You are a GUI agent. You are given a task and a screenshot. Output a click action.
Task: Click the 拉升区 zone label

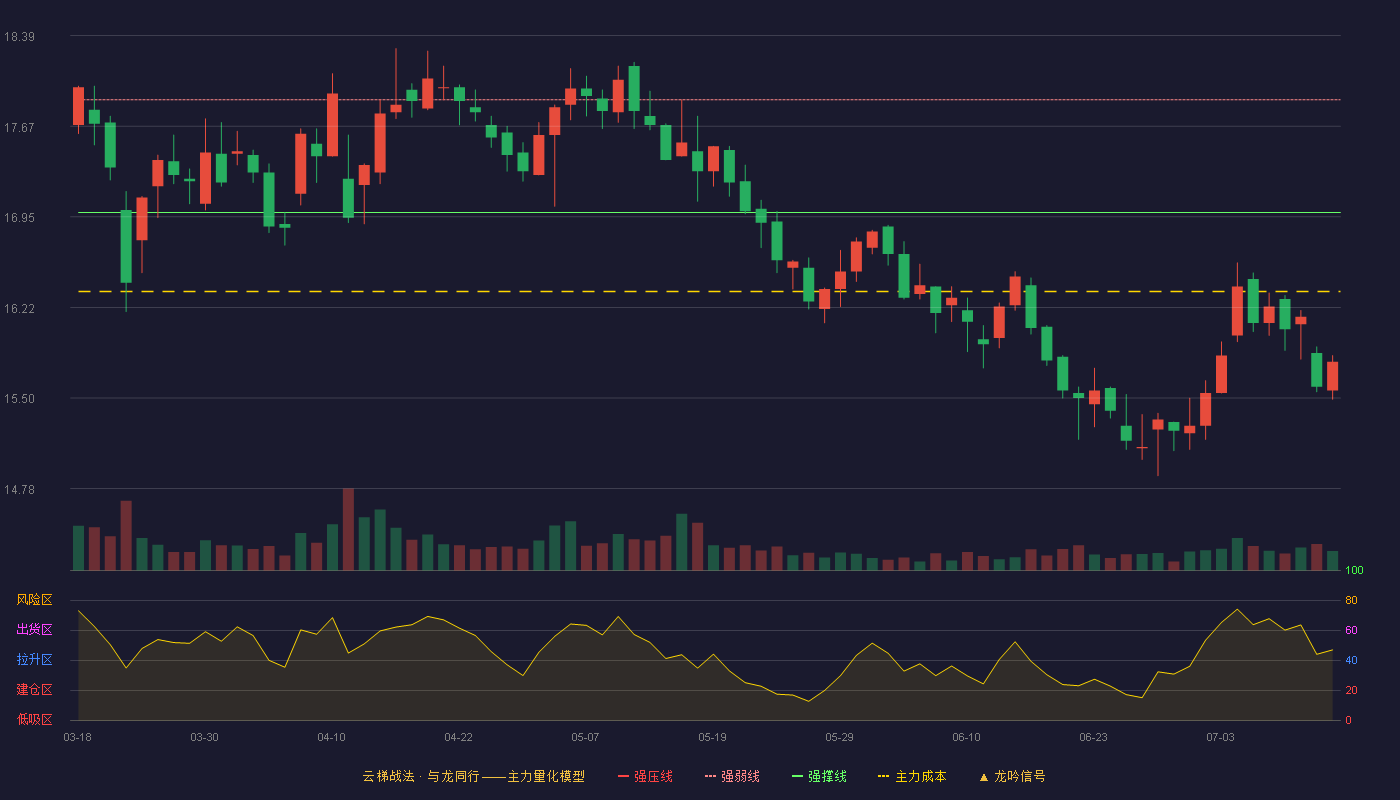tap(34, 660)
